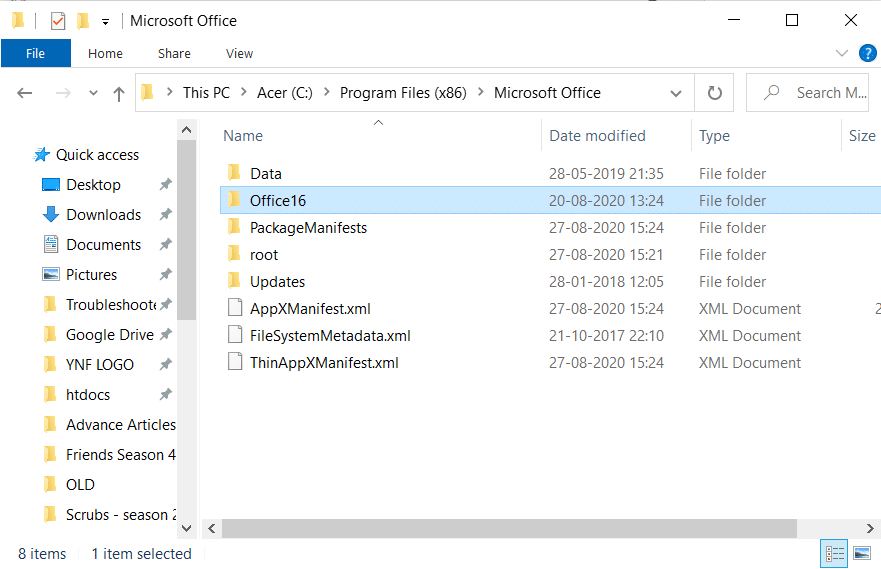Screen dimensions: 881x569
Task: Select the ThinAppXManifest.xml file icon
Action: (x=235, y=362)
